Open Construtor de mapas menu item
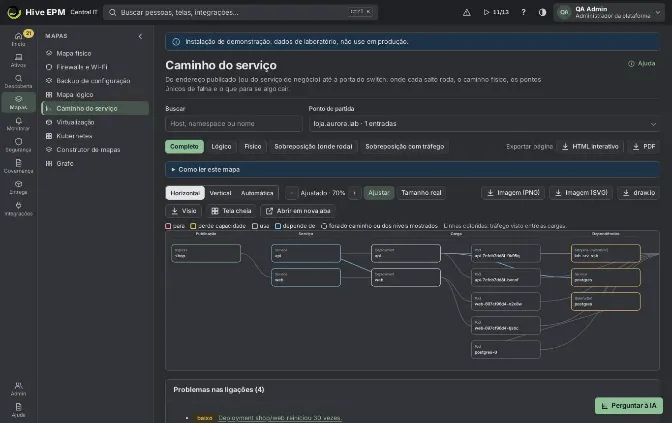Image resolution: width=672 pixels, height=423 pixels. coord(95,150)
